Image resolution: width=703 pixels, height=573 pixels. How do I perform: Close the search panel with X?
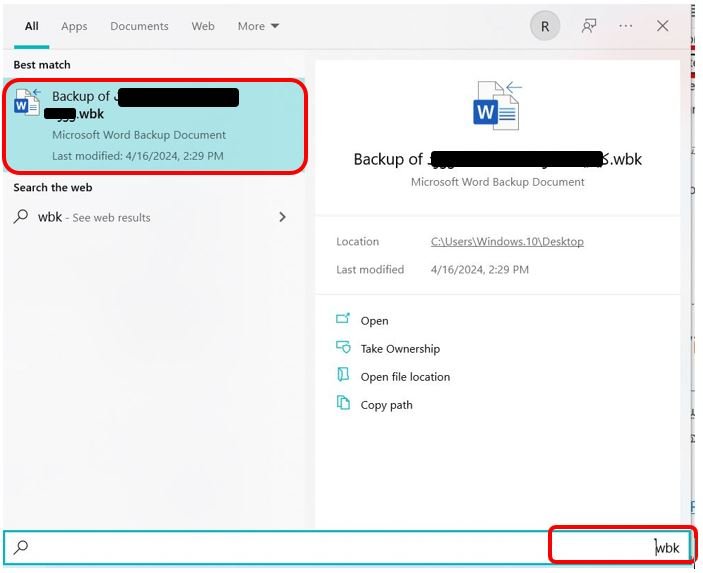point(663,26)
